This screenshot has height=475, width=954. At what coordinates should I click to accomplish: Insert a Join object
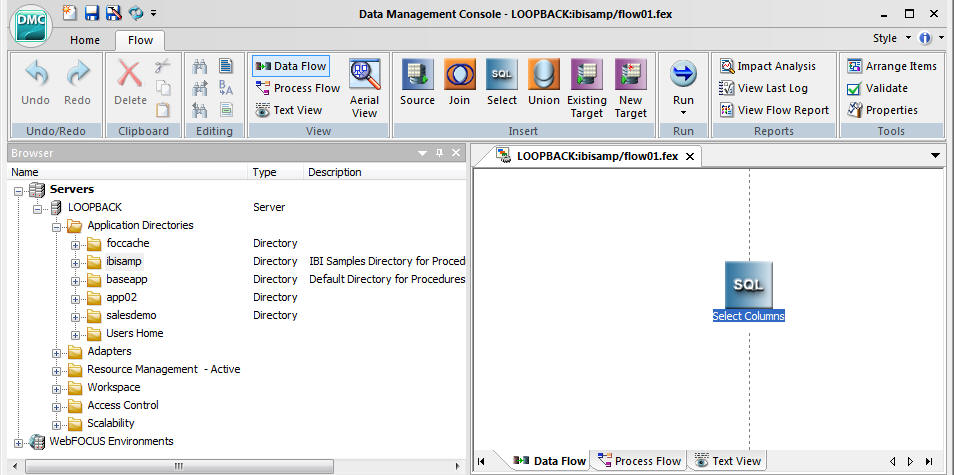[459, 83]
